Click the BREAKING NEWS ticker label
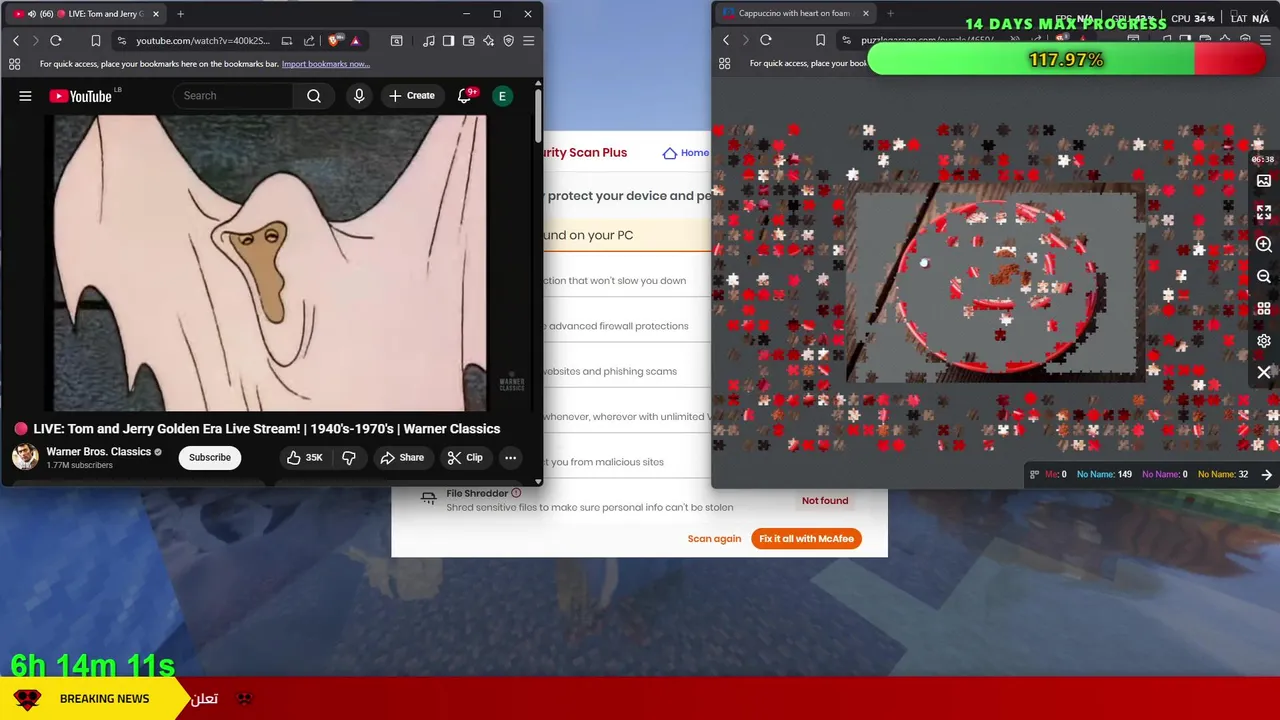The image size is (1280, 720). pyautogui.click(x=104, y=699)
